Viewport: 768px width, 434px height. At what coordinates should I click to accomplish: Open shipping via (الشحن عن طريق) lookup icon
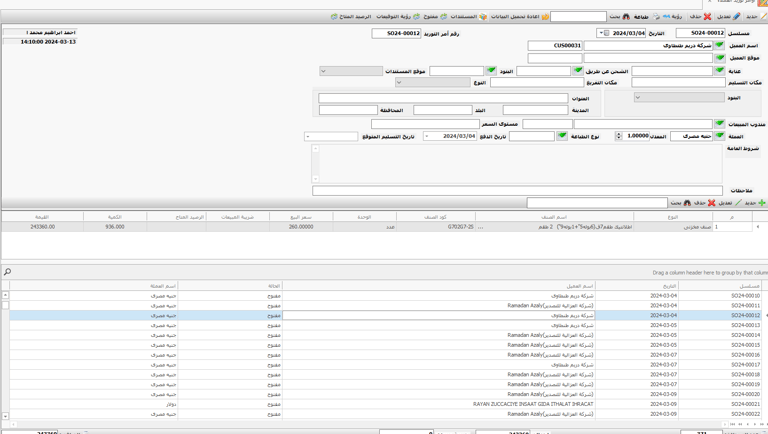pyautogui.click(x=577, y=71)
